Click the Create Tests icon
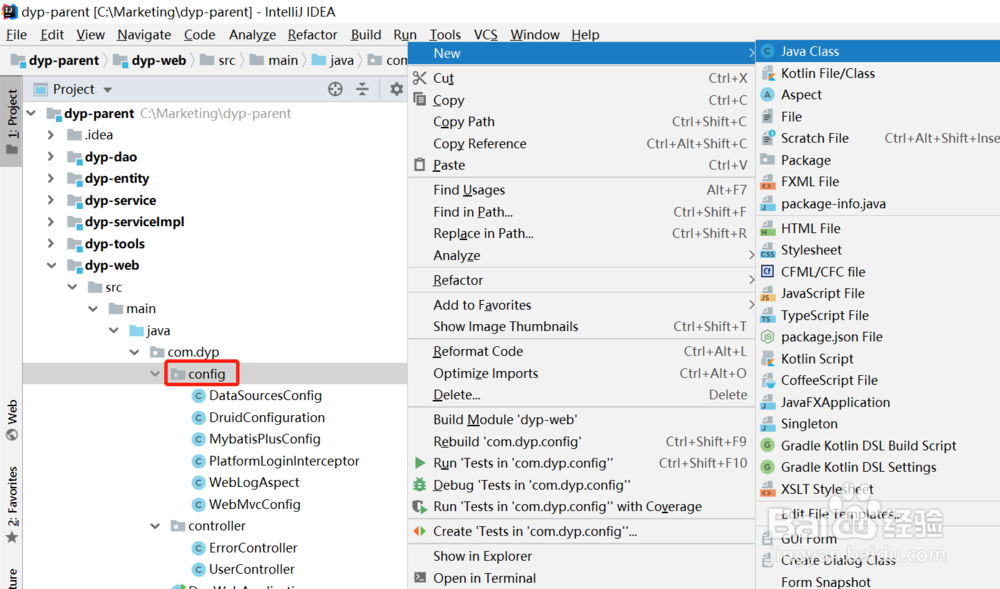Image resolution: width=1000 pixels, height=589 pixels. (420, 531)
